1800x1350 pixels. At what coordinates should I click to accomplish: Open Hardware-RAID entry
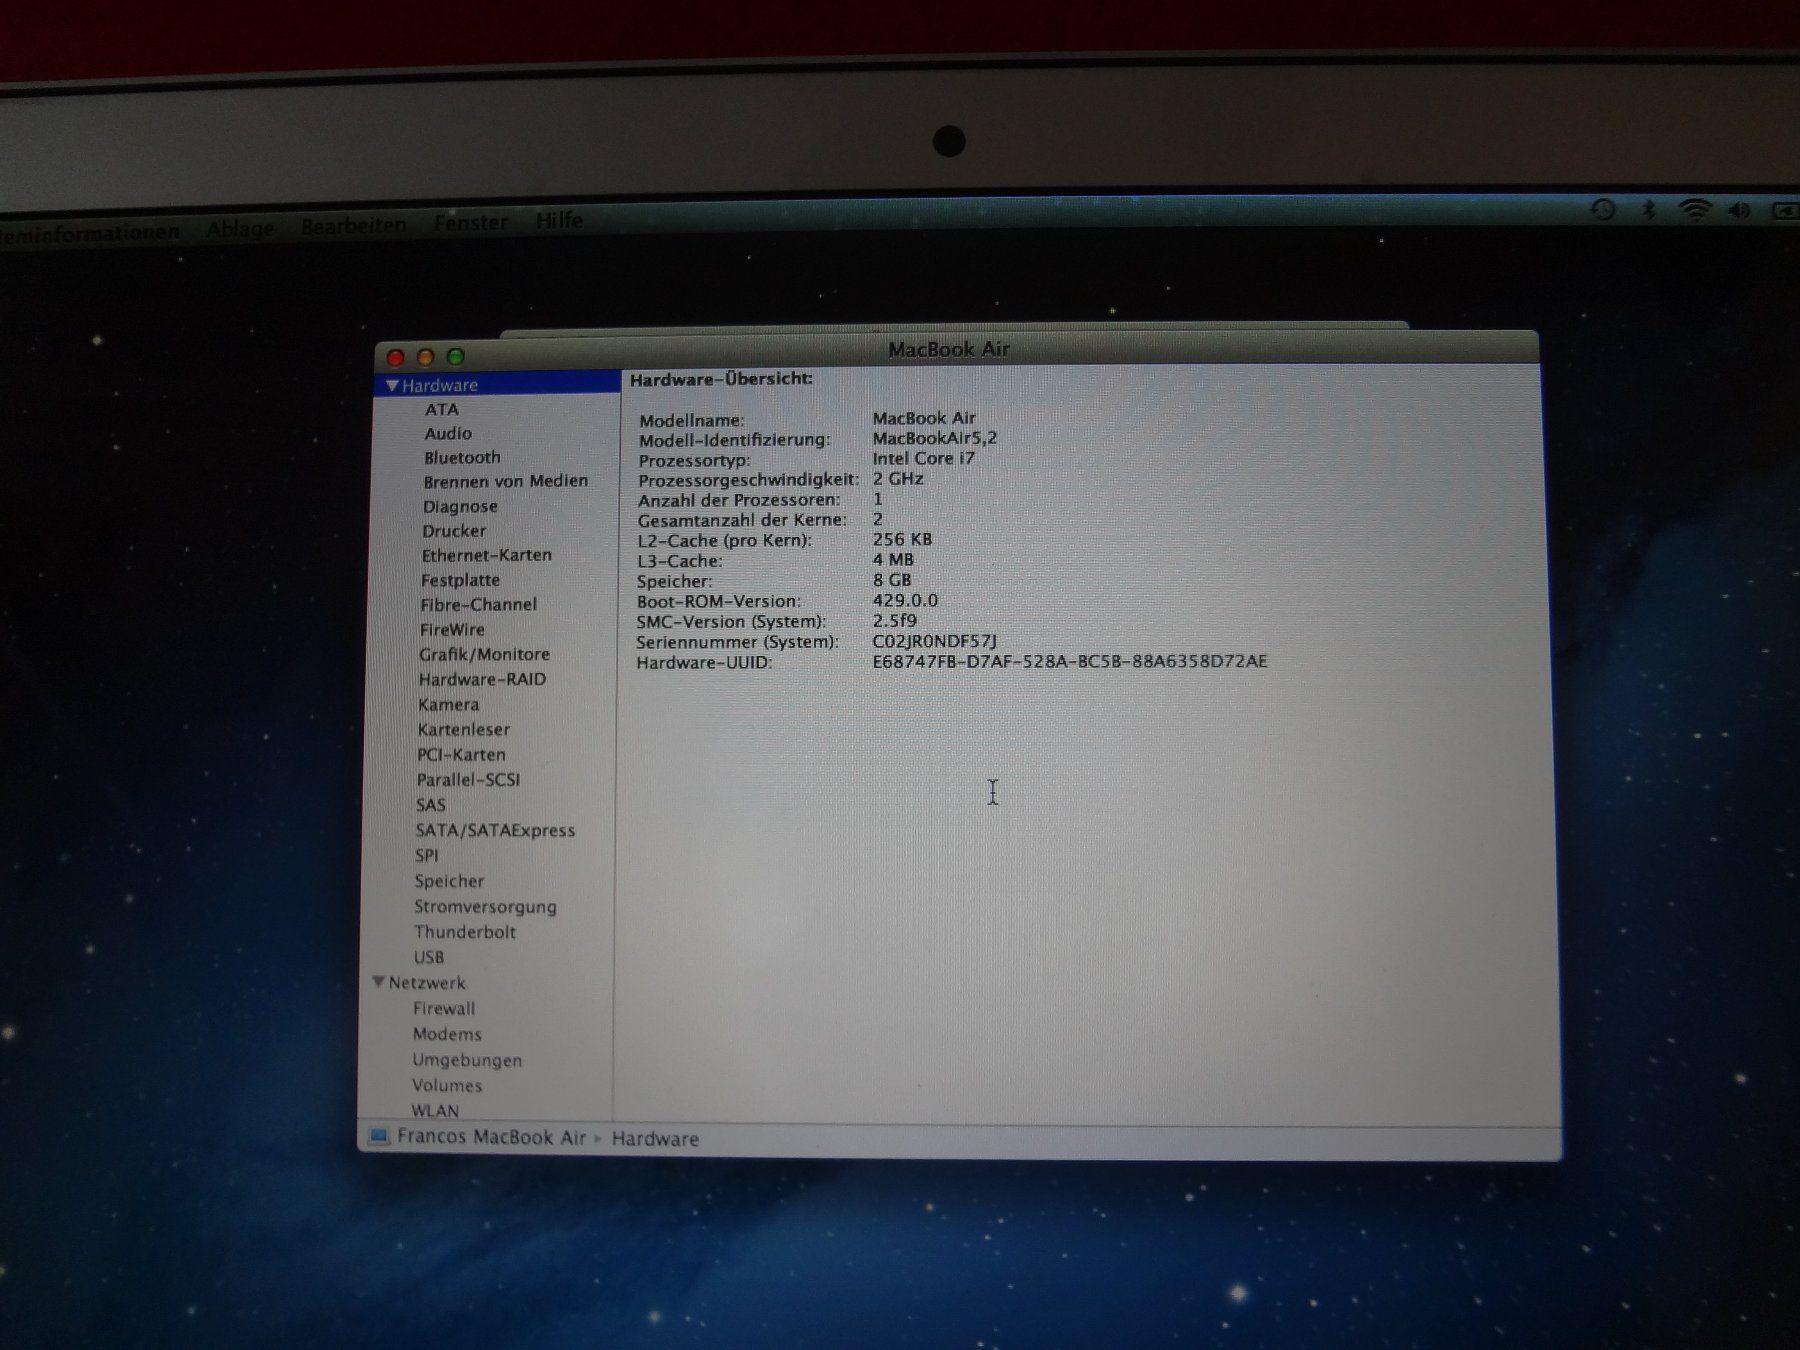click(482, 679)
